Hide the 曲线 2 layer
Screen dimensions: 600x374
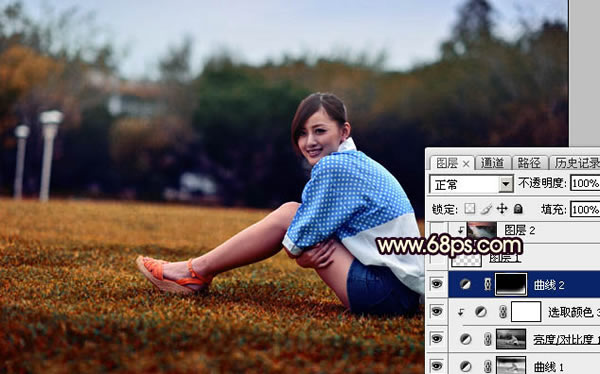pyautogui.click(x=437, y=284)
